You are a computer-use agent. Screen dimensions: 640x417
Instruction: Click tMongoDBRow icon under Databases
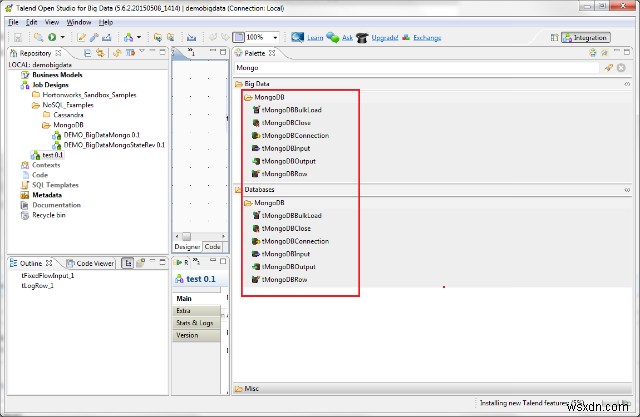256,279
